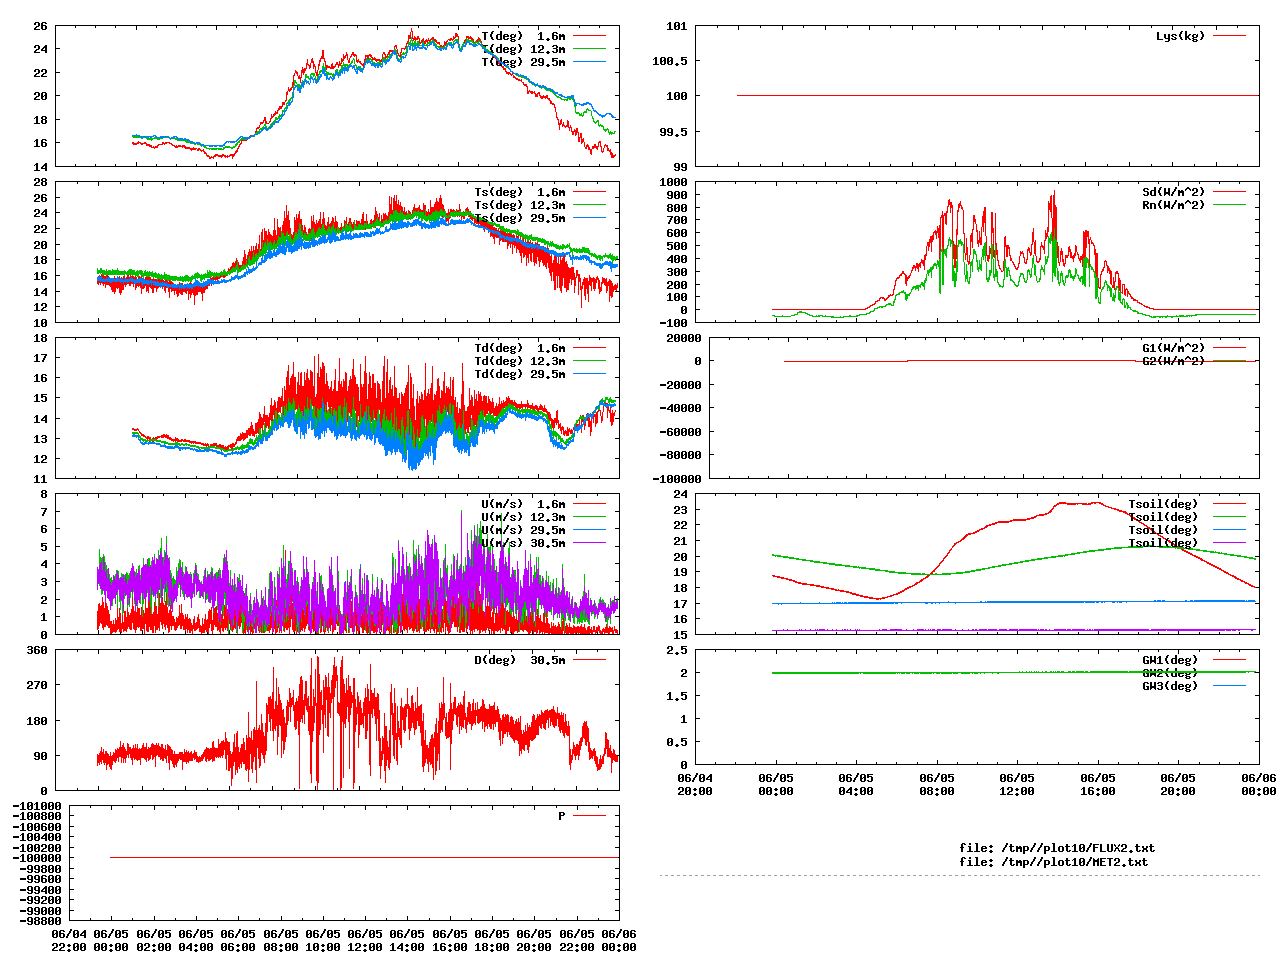The height and width of the screenshot is (960, 1280).
Task: Click the GW1(deg) legend label
Action: point(1170,660)
